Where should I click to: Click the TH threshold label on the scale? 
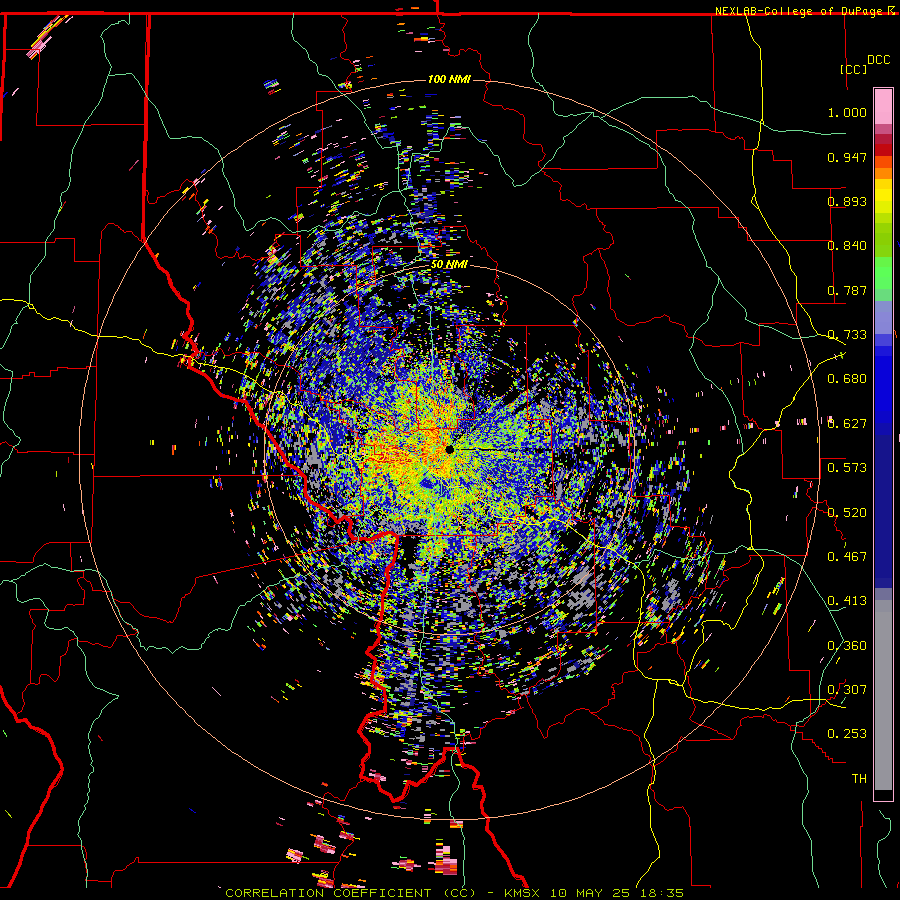click(x=859, y=779)
